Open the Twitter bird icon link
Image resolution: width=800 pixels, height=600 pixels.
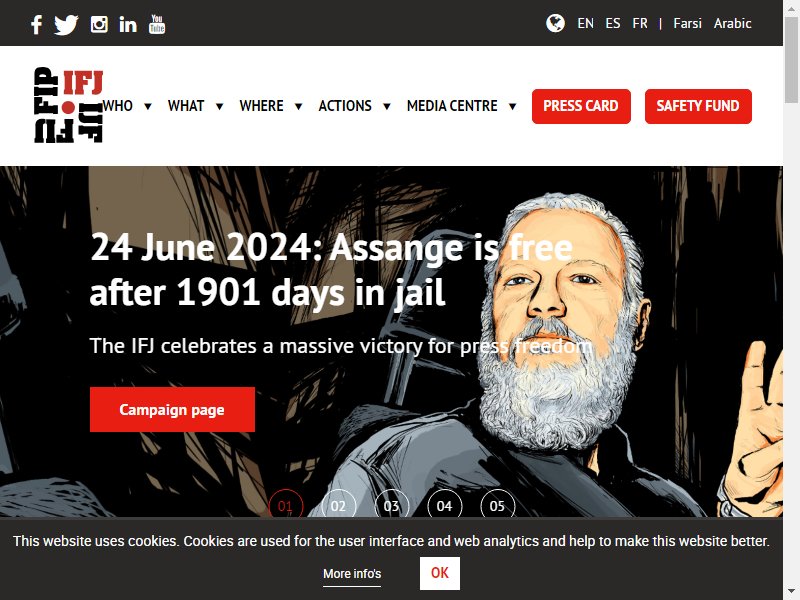(x=66, y=24)
